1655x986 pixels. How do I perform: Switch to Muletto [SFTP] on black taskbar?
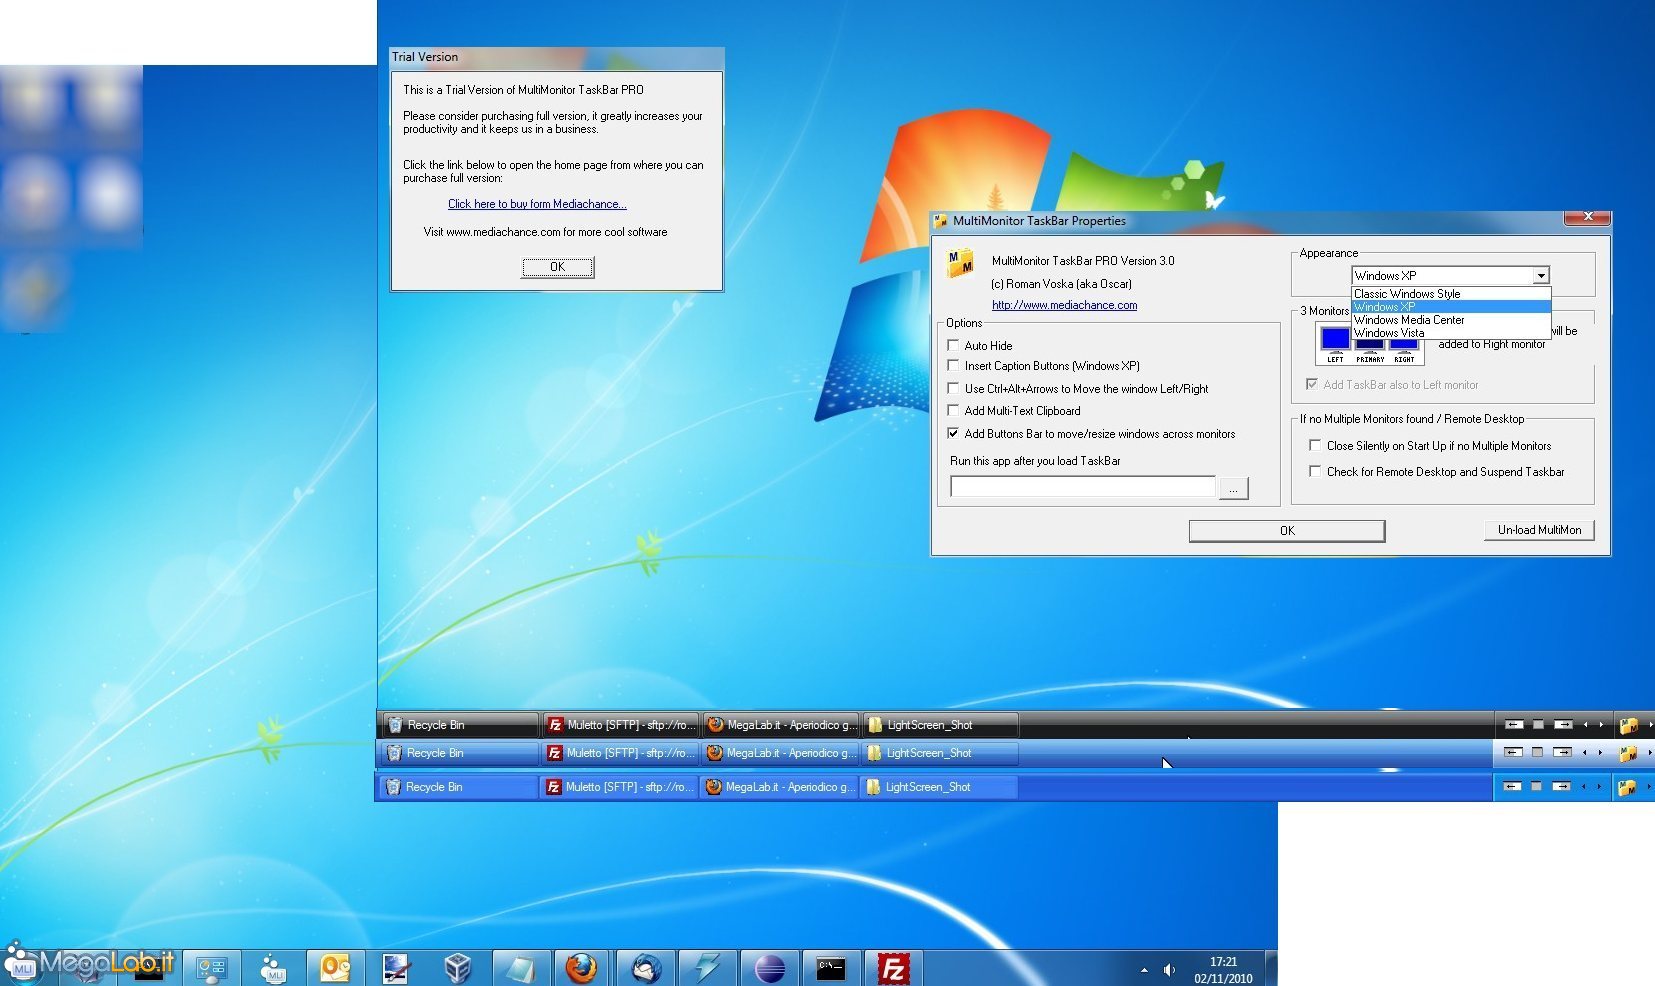(x=621, y=725)
